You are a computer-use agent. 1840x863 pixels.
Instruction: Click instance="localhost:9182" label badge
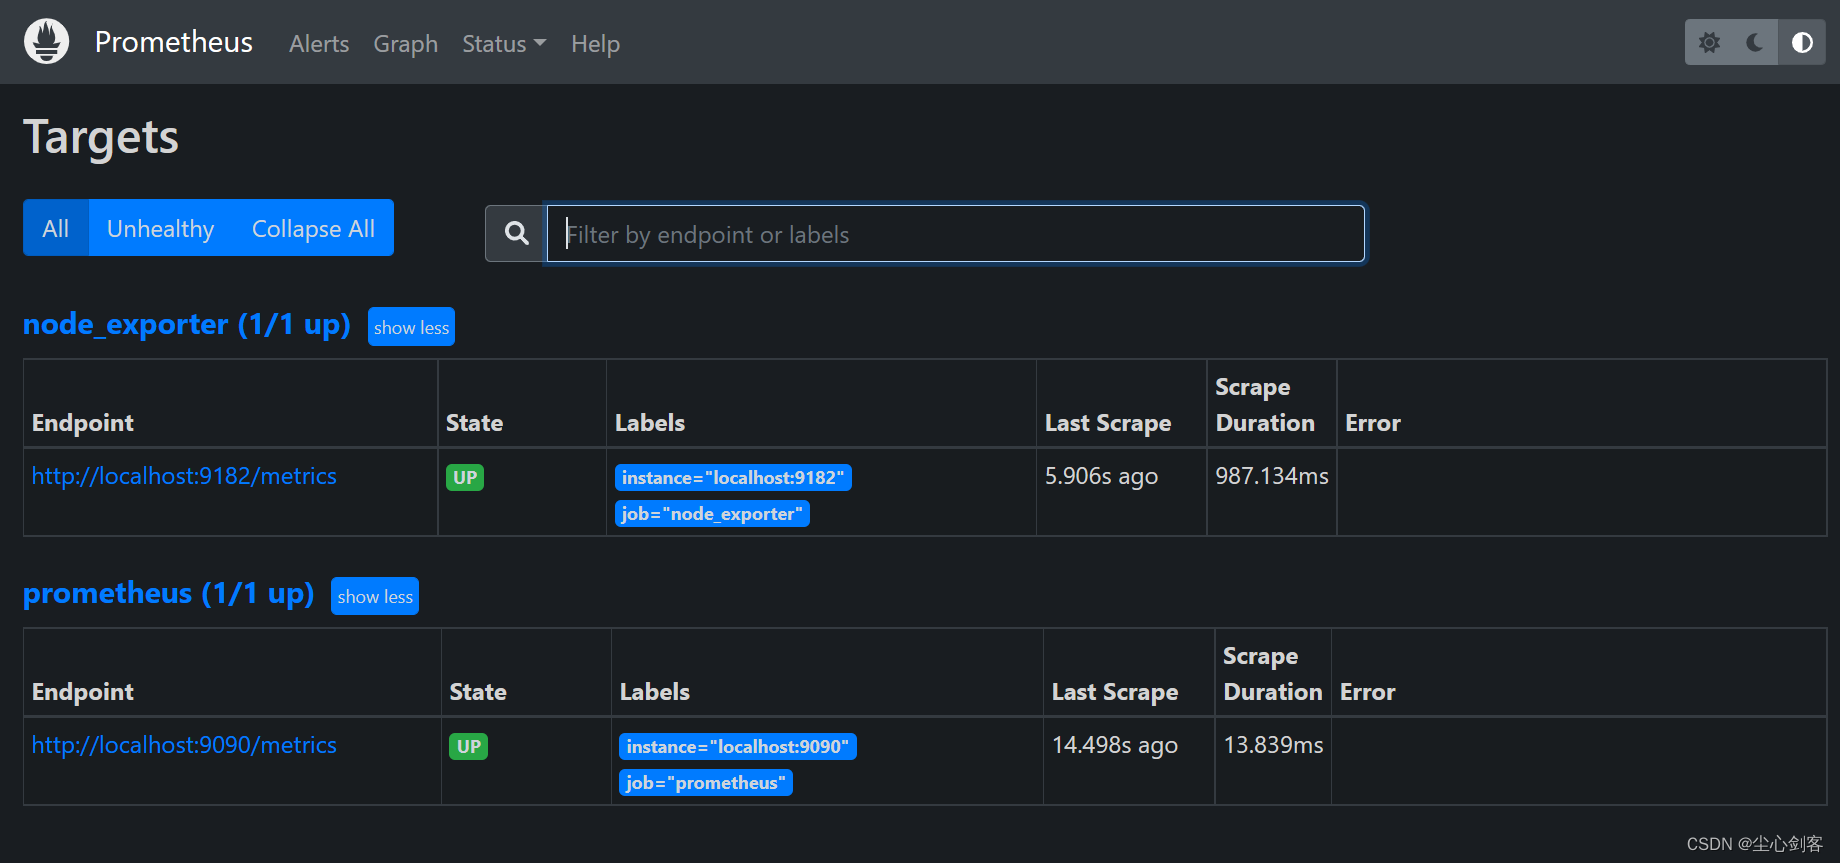tap(733, 478)
